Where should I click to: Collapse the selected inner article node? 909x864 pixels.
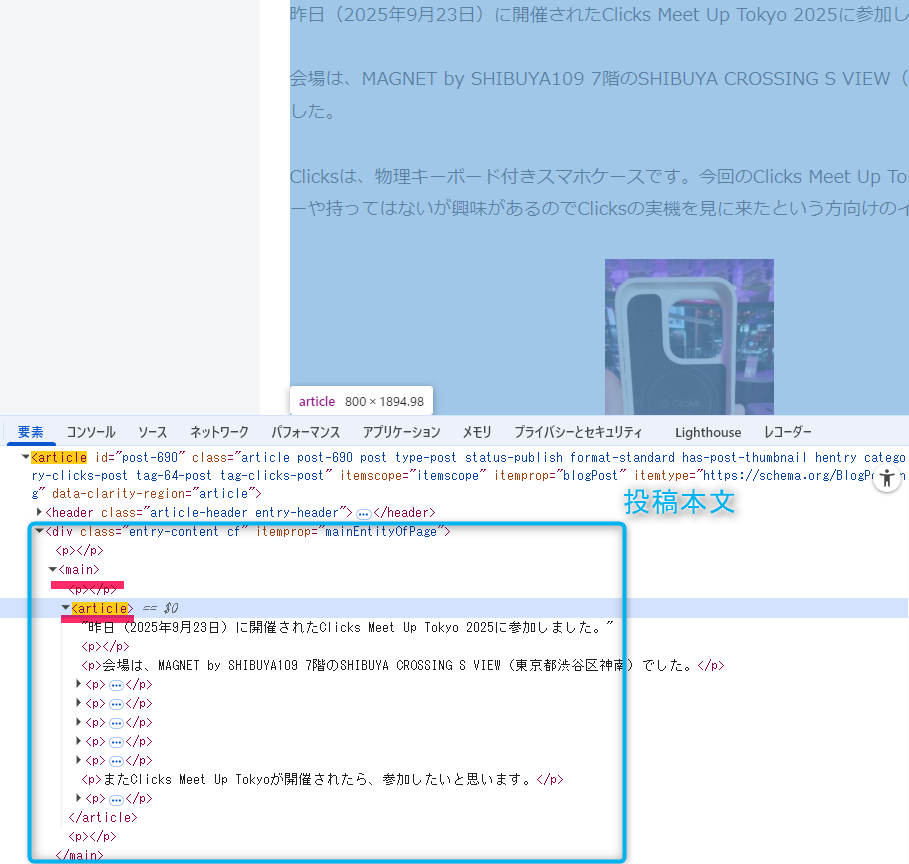coord(66,608)
